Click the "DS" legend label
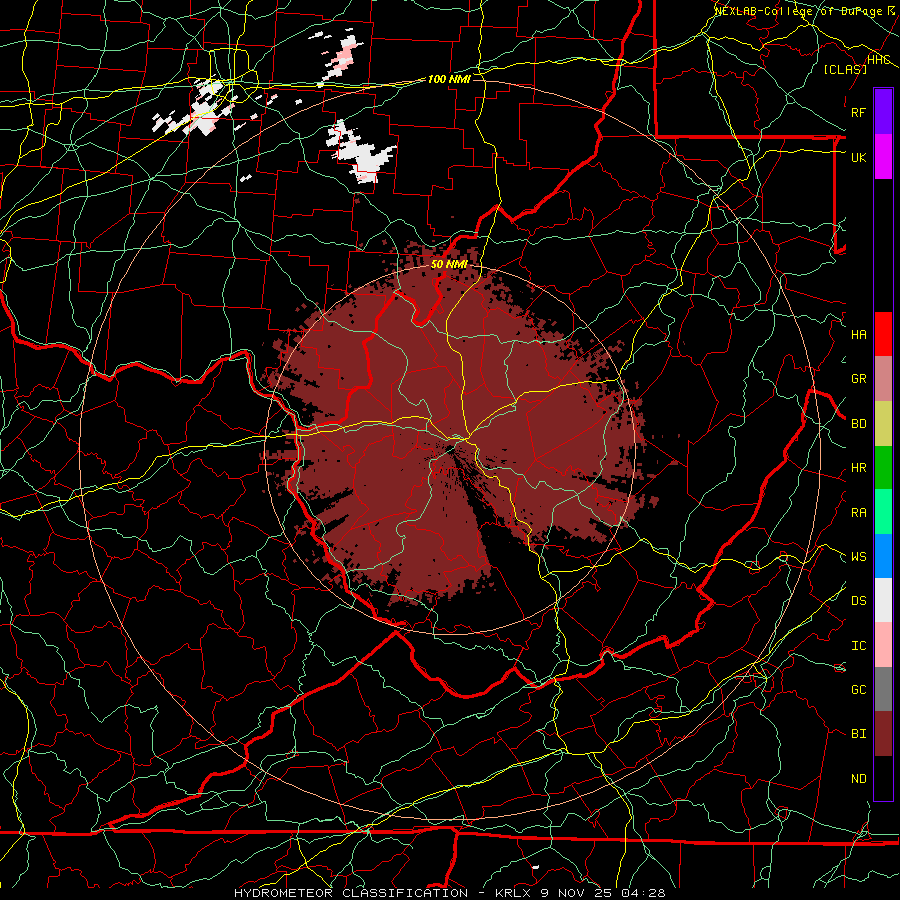Viewport: 900px width, 900px height. click(858, 601)
